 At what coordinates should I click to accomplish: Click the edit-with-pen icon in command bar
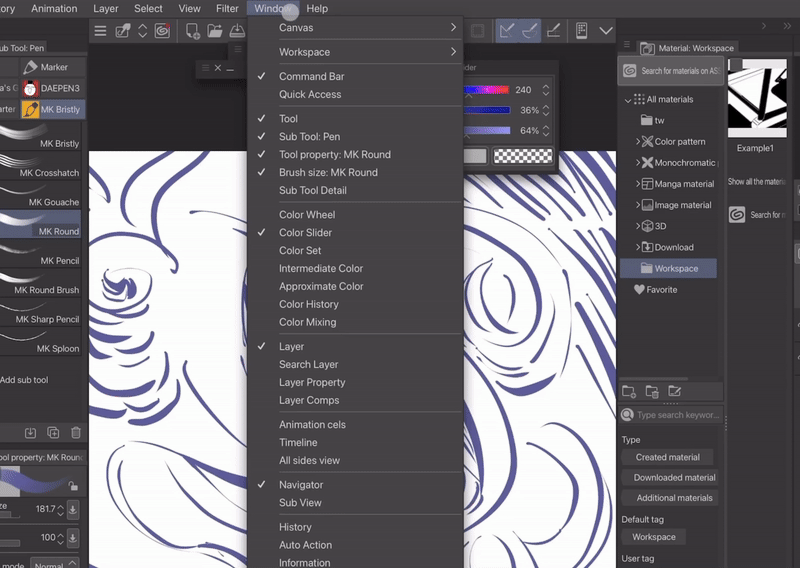[x=122, y=31]
